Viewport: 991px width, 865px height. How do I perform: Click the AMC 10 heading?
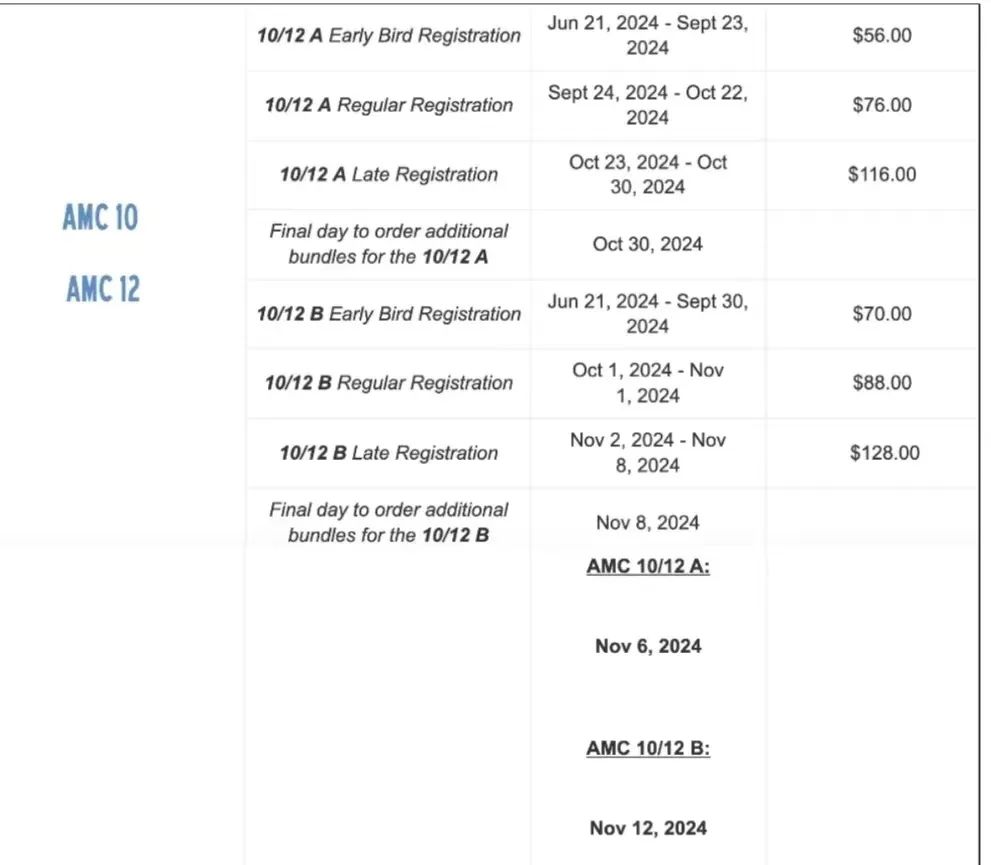pyautogui.click(x=100, y=217)
